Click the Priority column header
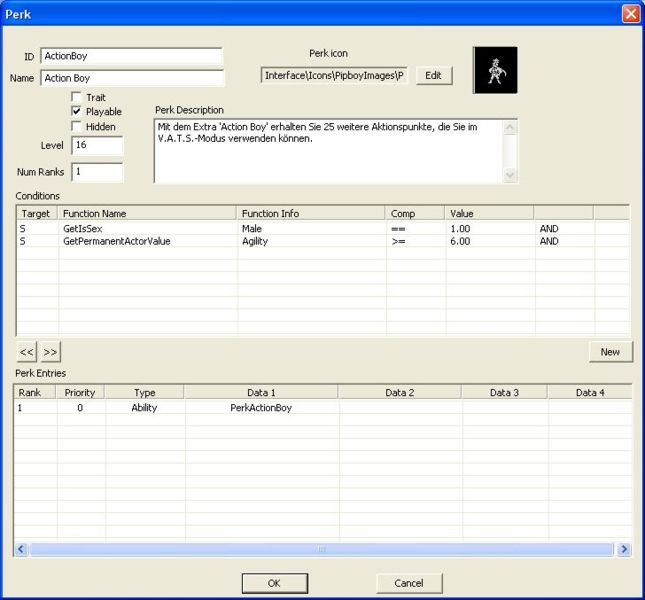This screenshot has height=600, width=645. [80, 393]
